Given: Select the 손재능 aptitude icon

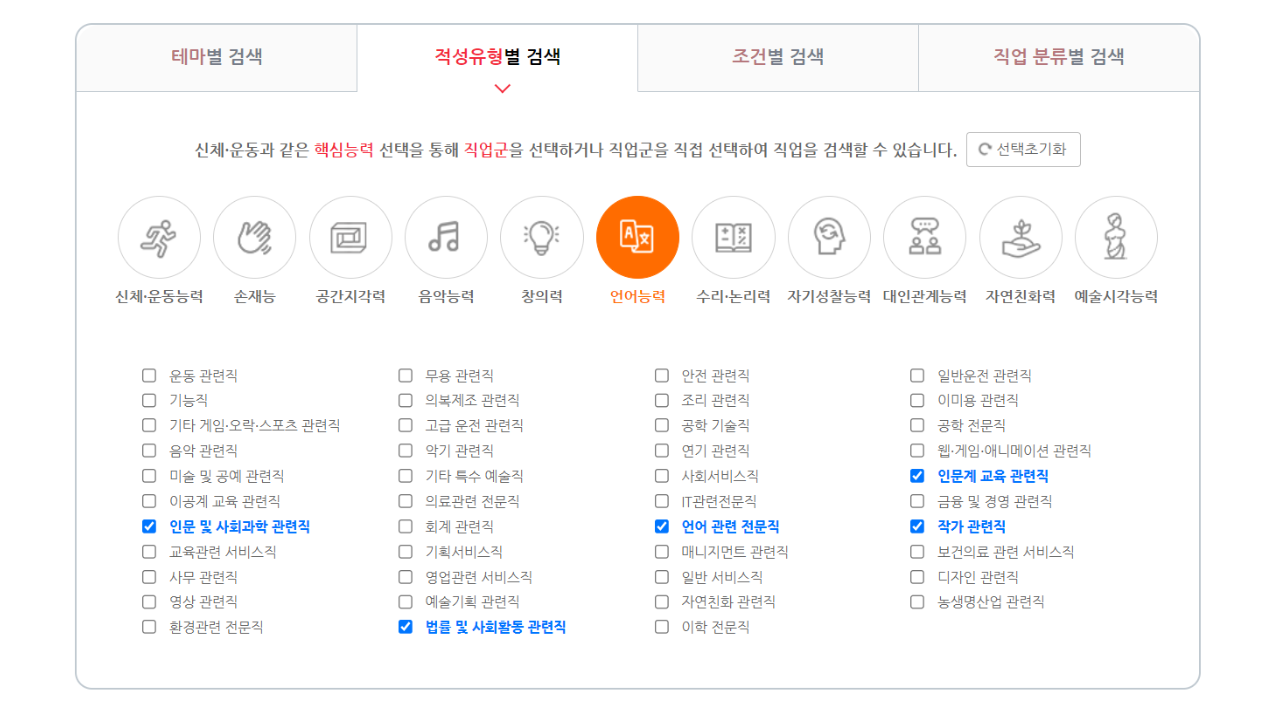Looking at the screenshot, I should tap(254, 238).
